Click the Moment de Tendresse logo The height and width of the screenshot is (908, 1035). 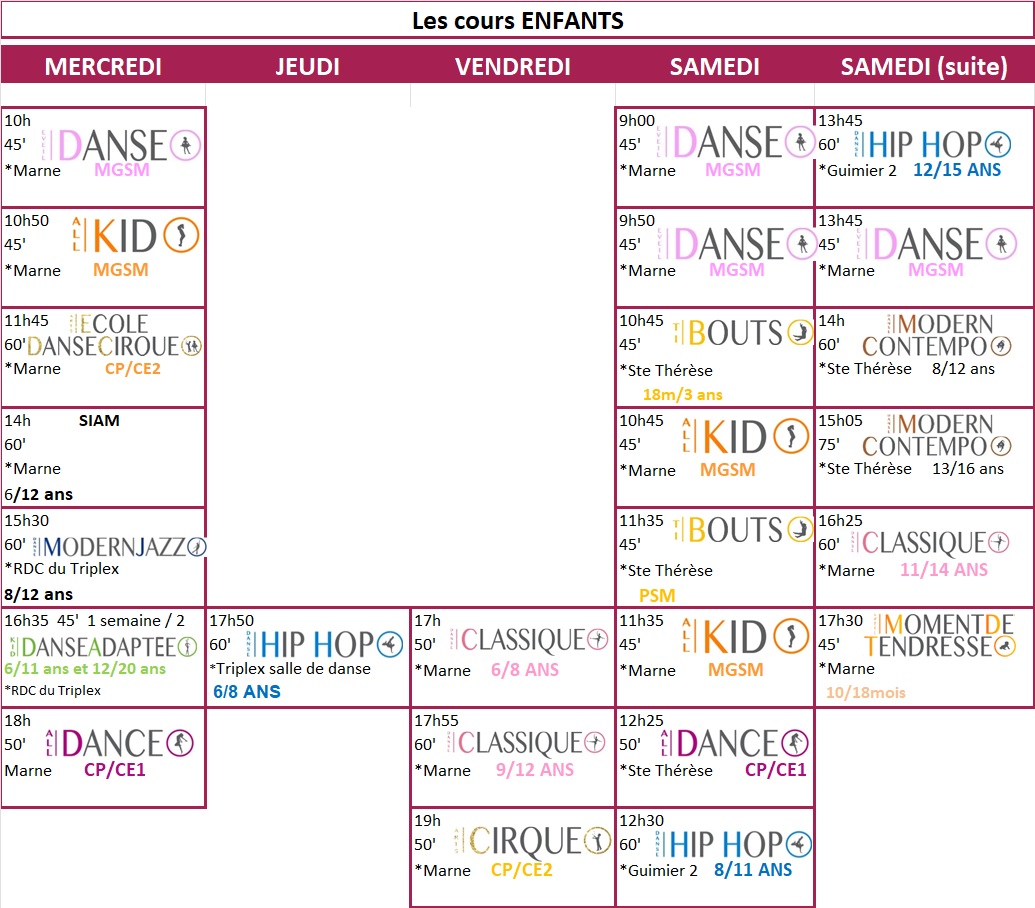pos(936,636)
